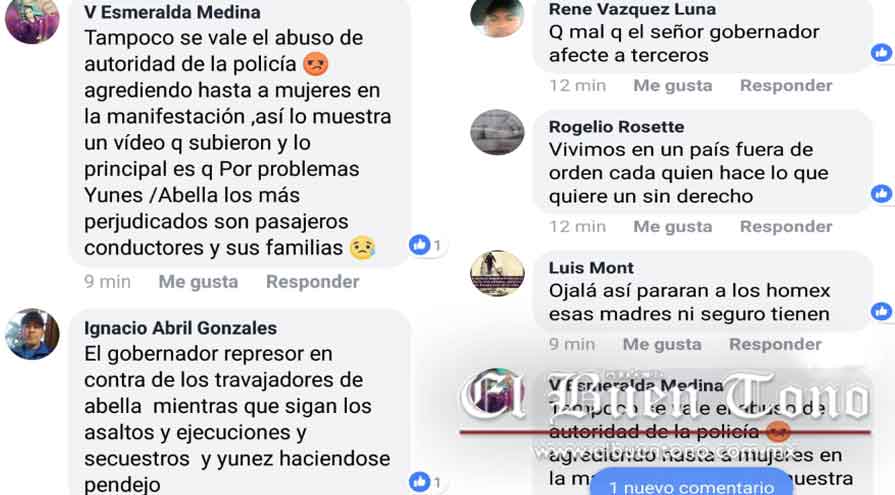Click like icon beside Rogelio Rosette's comment
The image size is (895, 495).
point(882,194)
